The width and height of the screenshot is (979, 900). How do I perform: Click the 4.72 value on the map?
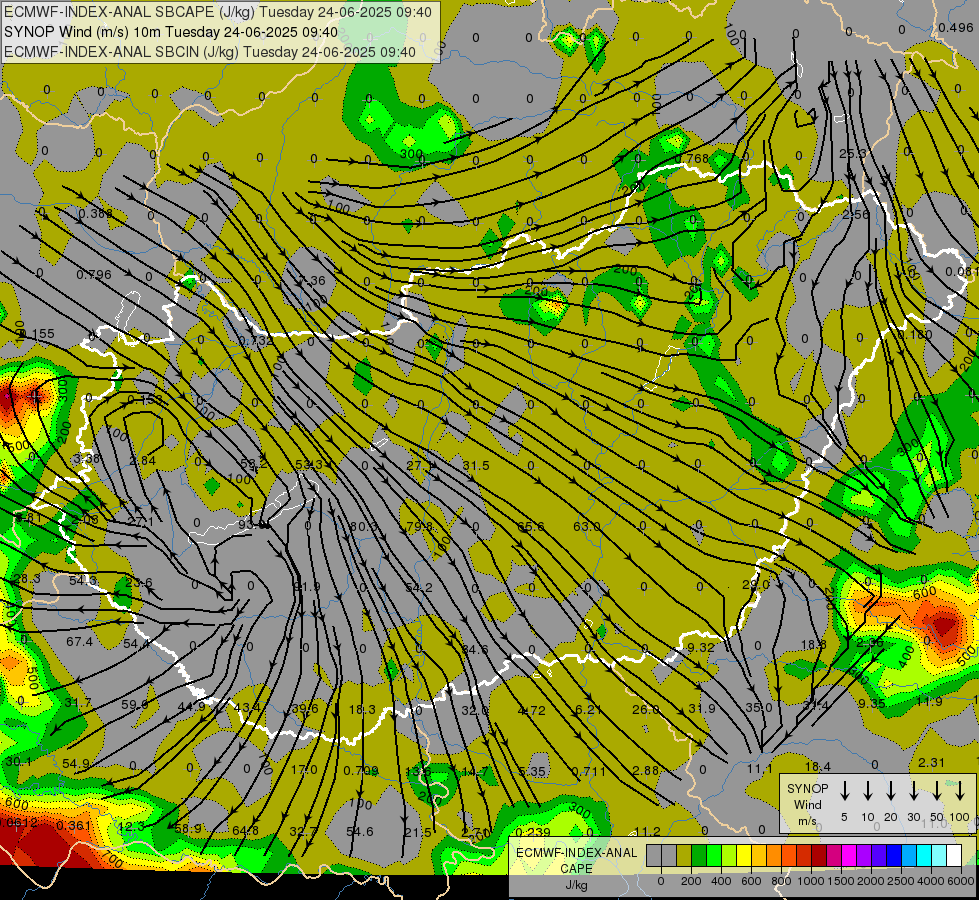click(531, 710)
